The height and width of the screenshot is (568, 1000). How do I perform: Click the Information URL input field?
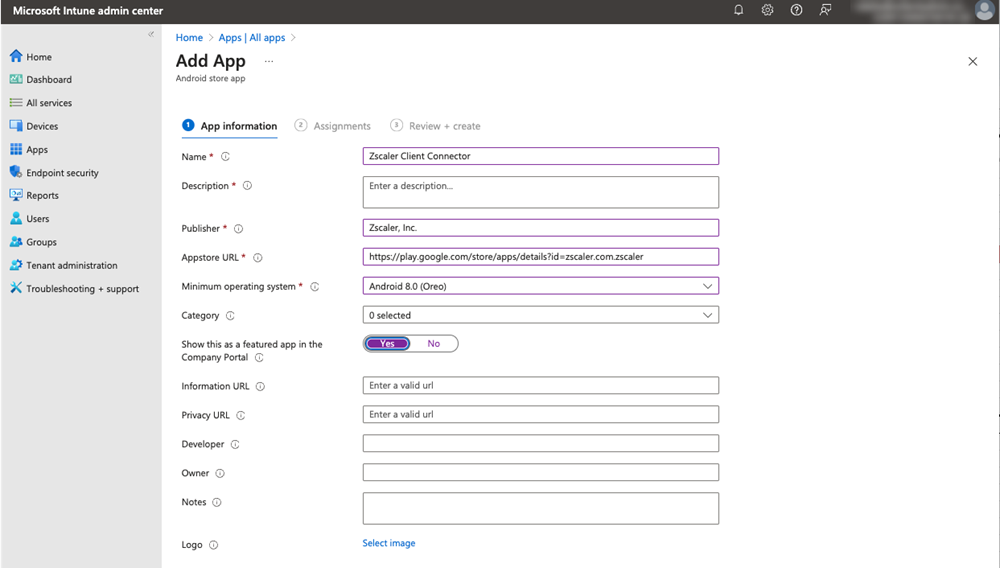click(x=541, y=385)
